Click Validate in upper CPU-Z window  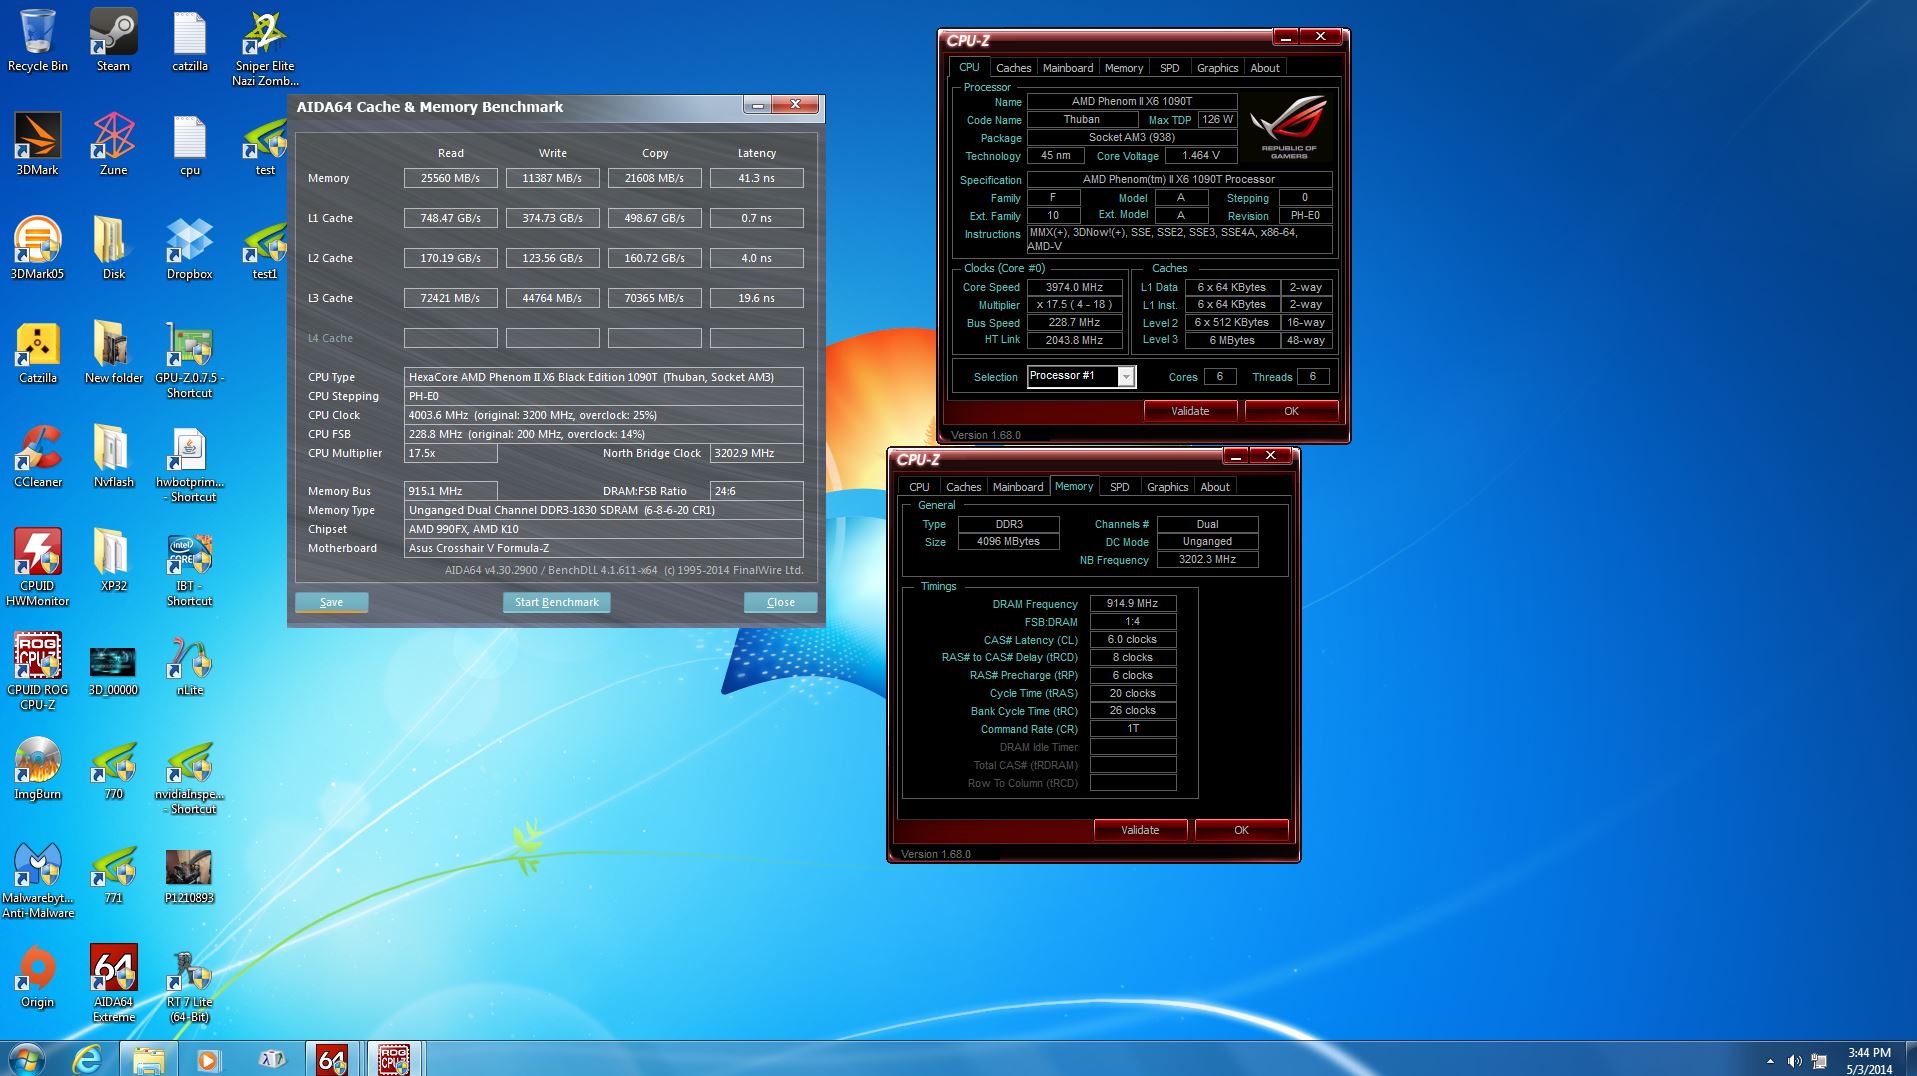(x=1190, y=411)
